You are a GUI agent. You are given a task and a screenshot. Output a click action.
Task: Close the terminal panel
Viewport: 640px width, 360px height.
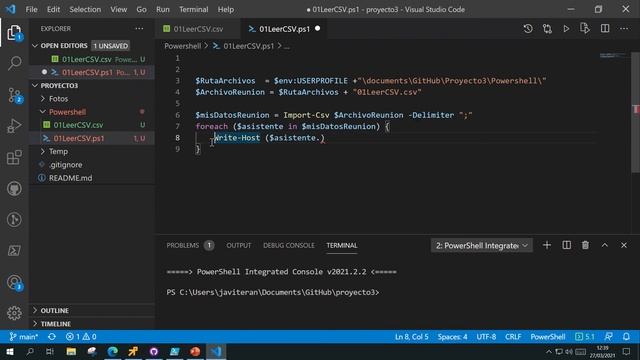coord(624,245)
